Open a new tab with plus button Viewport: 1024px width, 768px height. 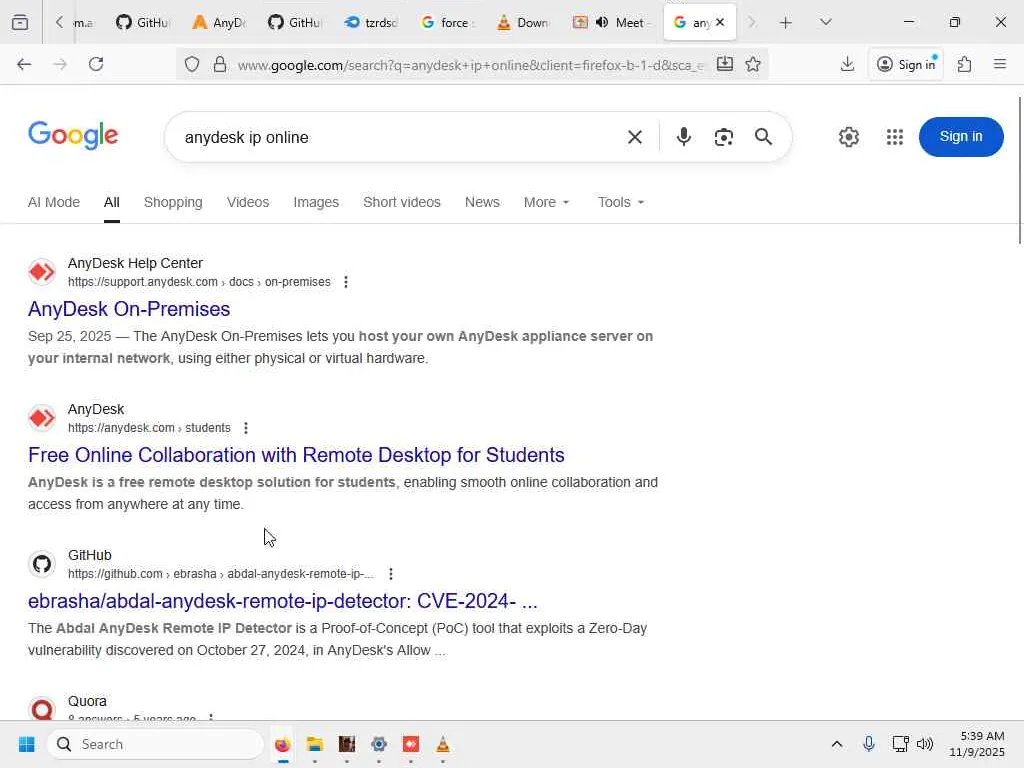point(786,23)
